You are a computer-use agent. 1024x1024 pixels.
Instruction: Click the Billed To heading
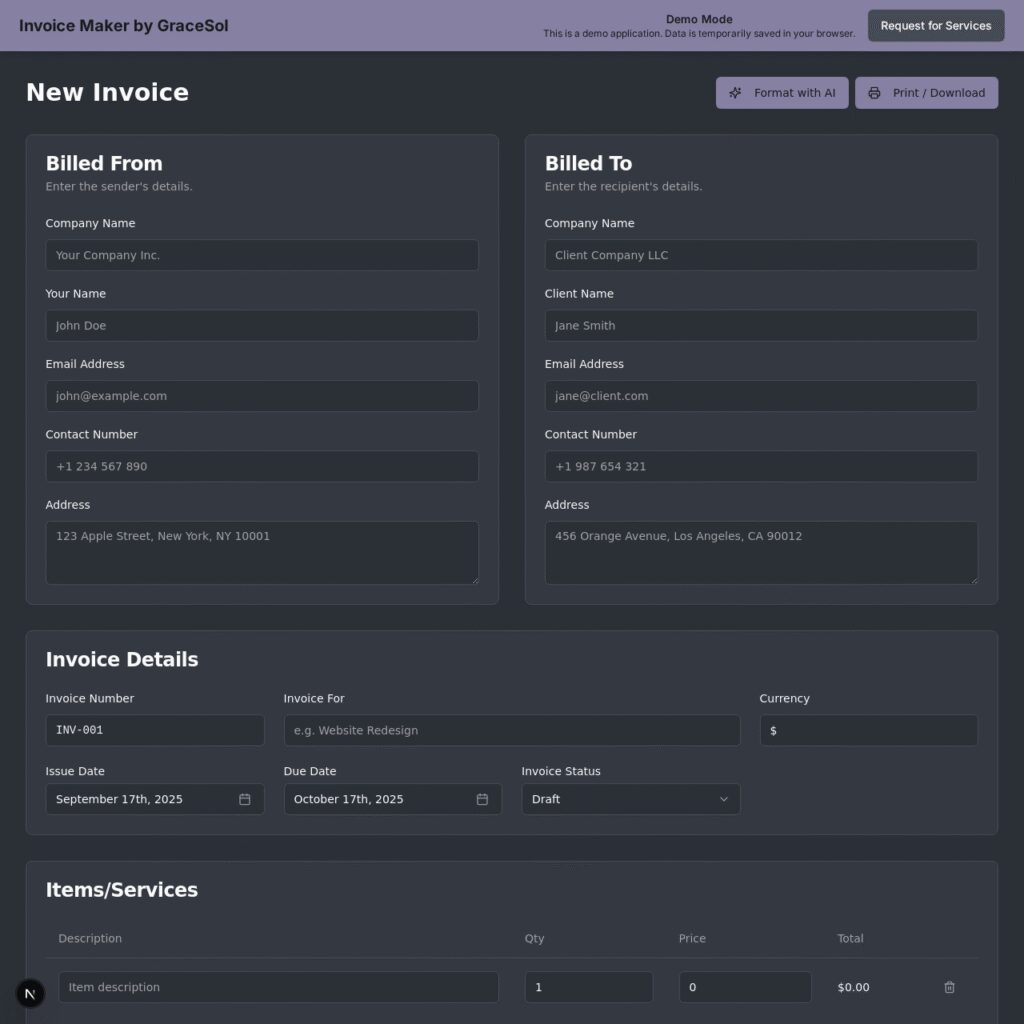coord(588,163)
